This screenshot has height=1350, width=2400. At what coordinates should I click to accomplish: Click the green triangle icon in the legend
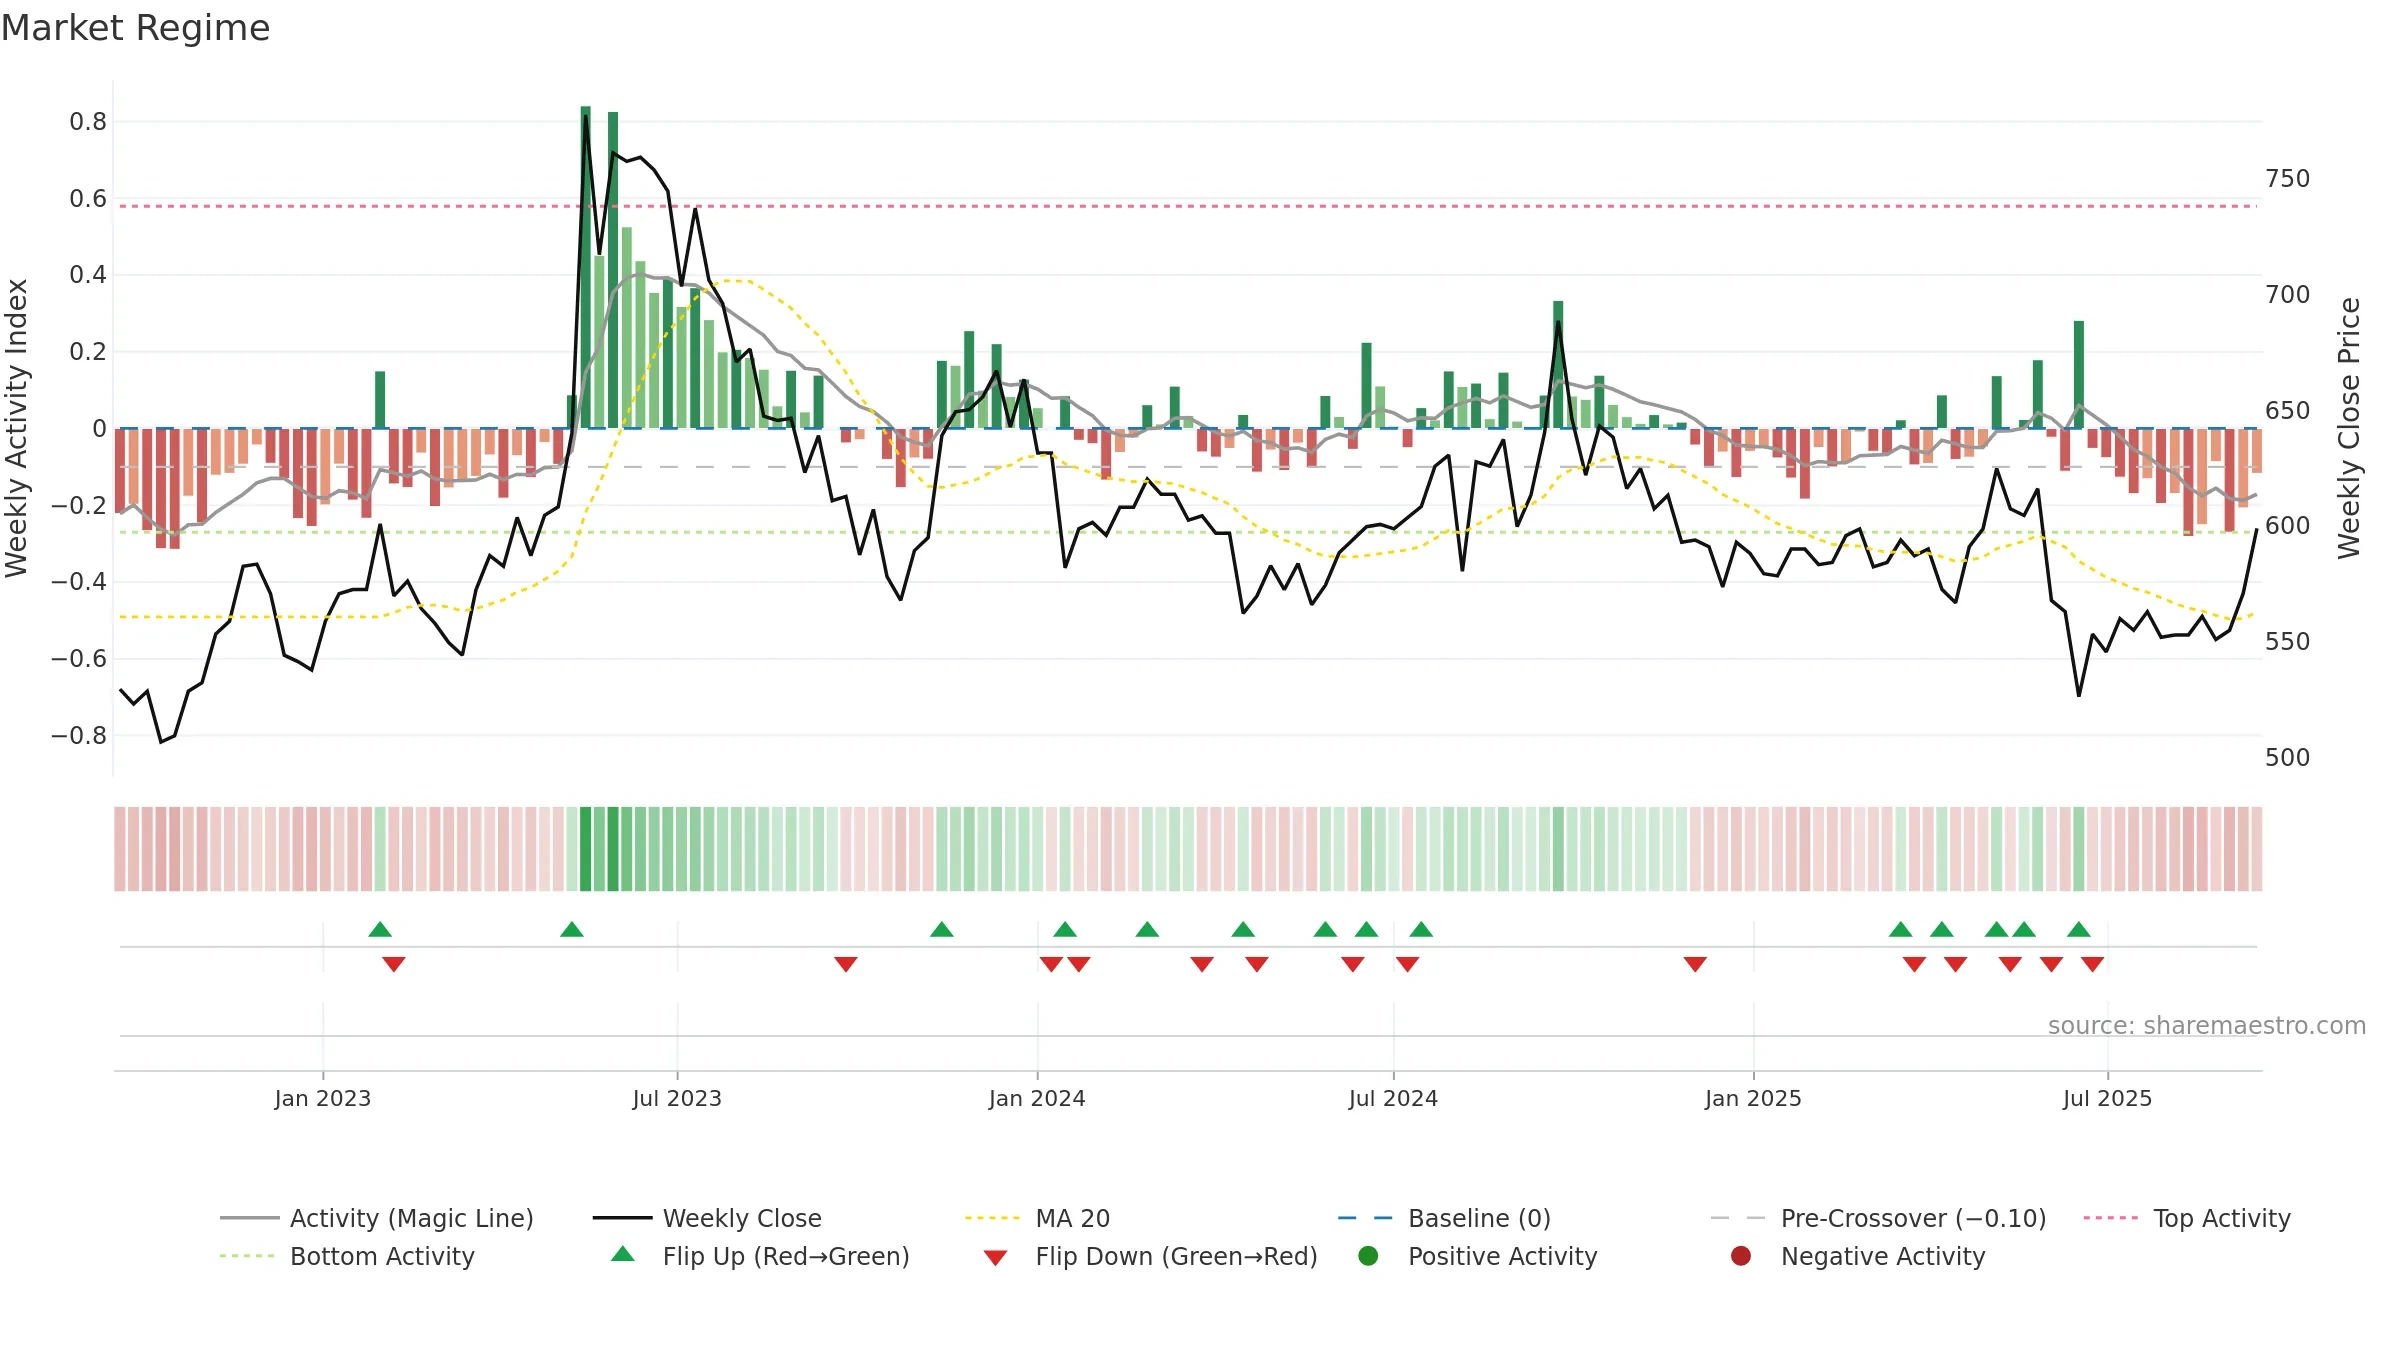(623, 1254)
